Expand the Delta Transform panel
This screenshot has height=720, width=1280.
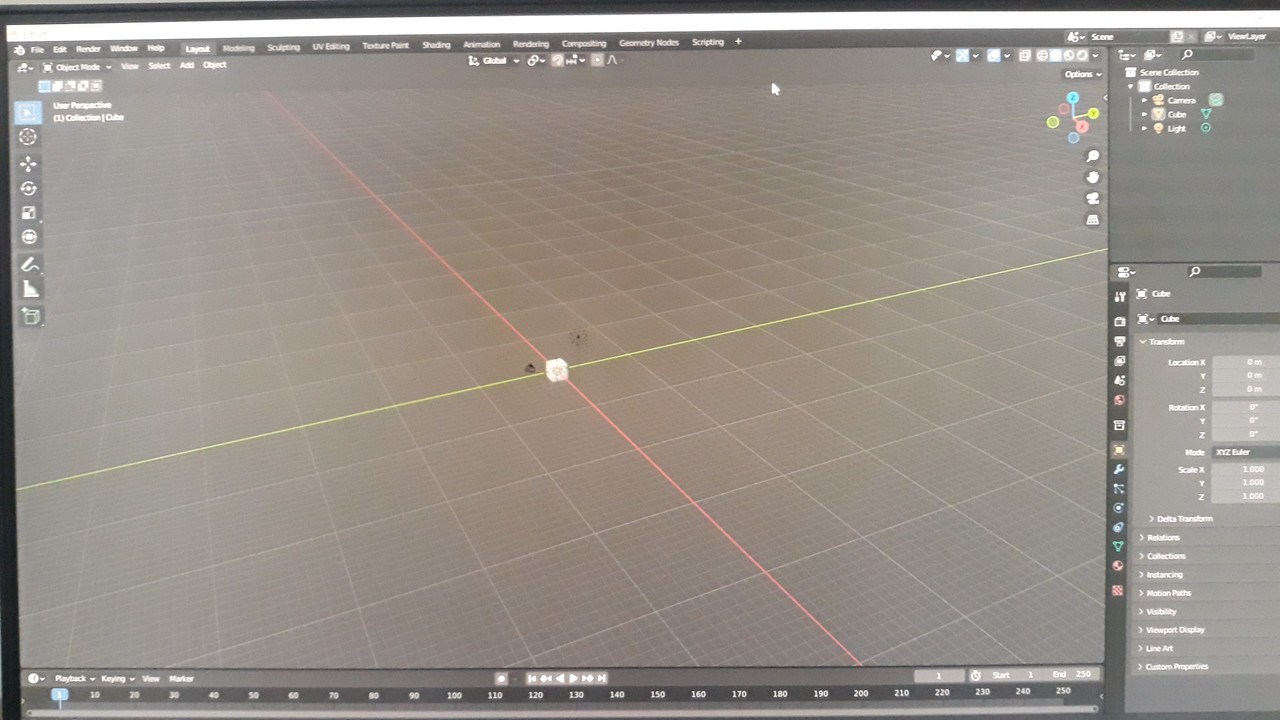[x=1185, y=519]
